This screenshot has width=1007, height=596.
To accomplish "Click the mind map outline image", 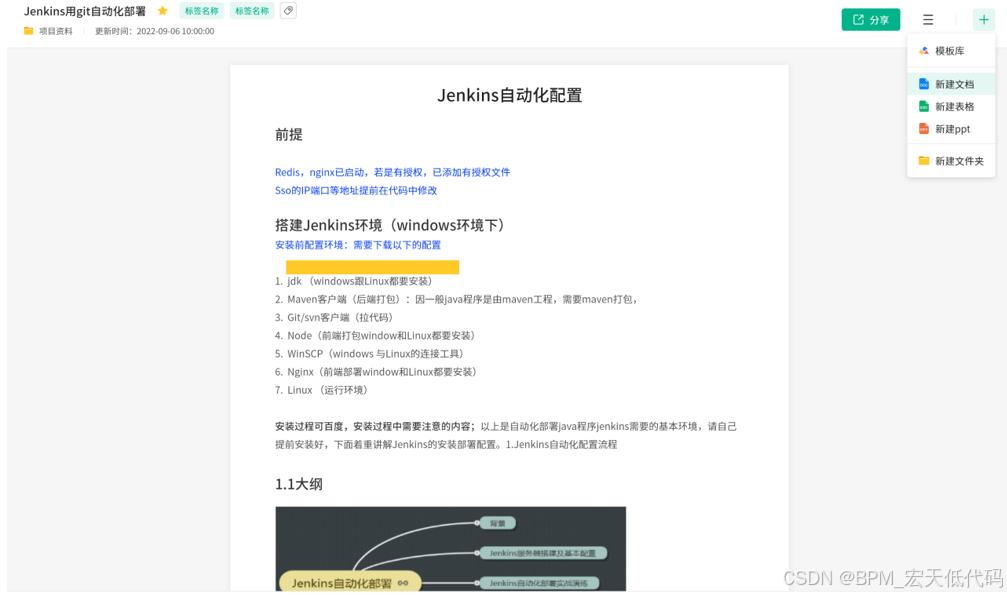I will click(450, 548).
